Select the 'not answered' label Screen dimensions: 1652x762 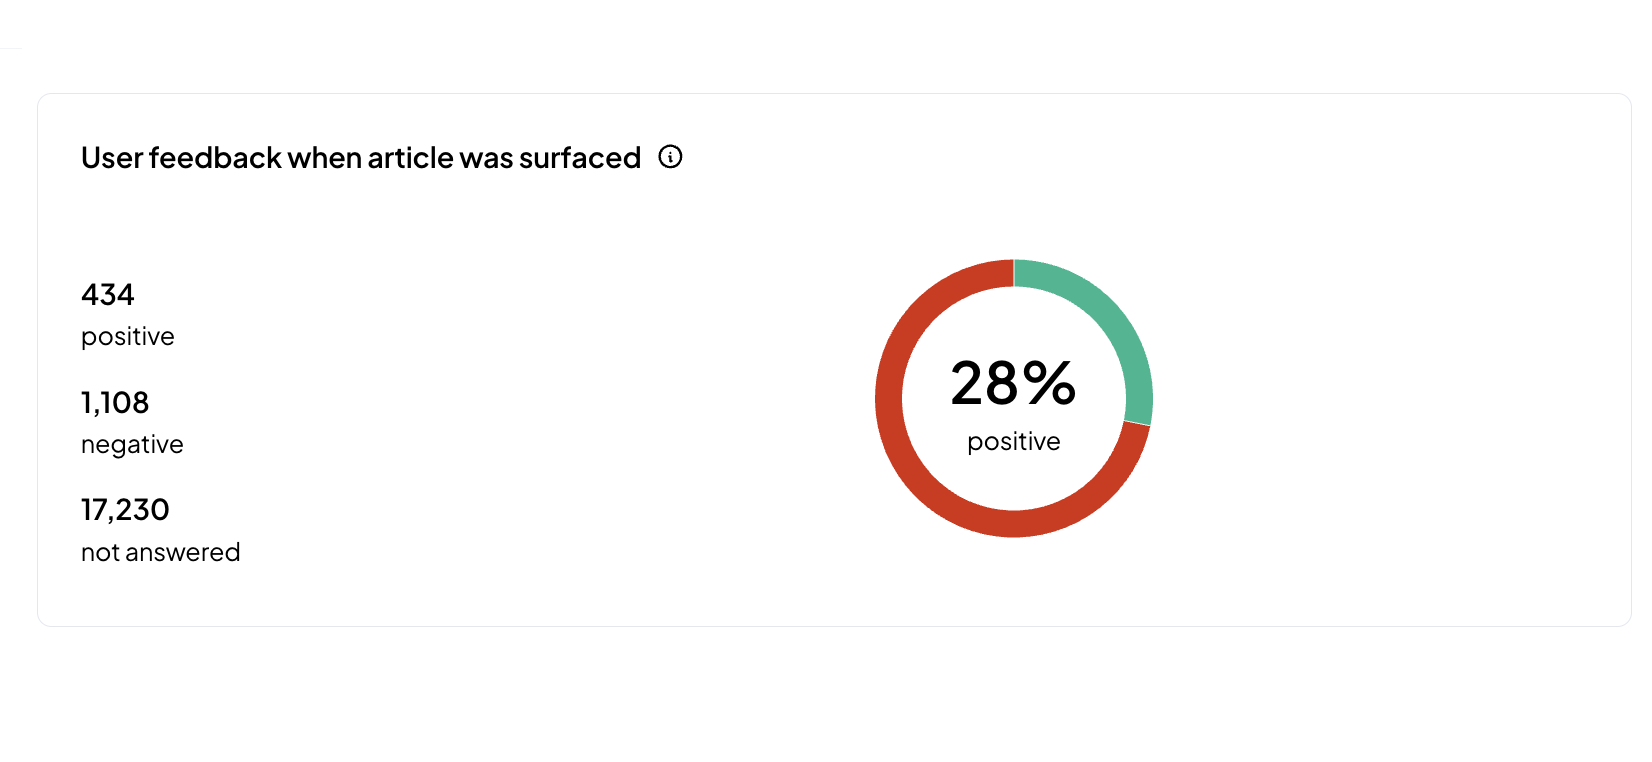(160, 553)
